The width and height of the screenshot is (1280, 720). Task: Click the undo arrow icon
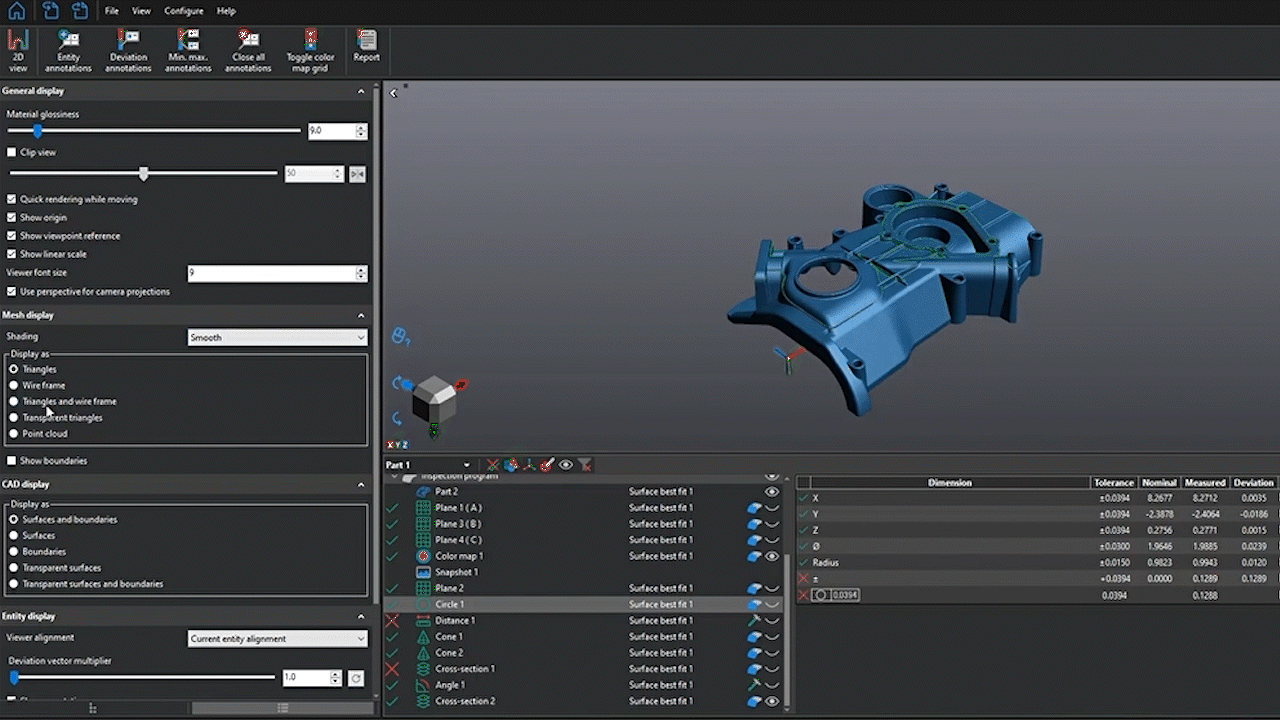[50, 11]
